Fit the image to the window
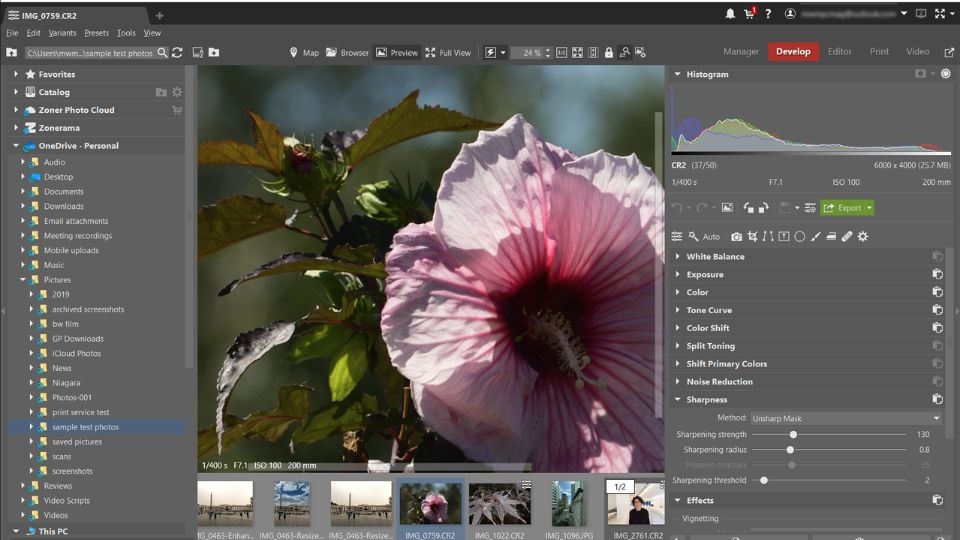 [577, 53]
